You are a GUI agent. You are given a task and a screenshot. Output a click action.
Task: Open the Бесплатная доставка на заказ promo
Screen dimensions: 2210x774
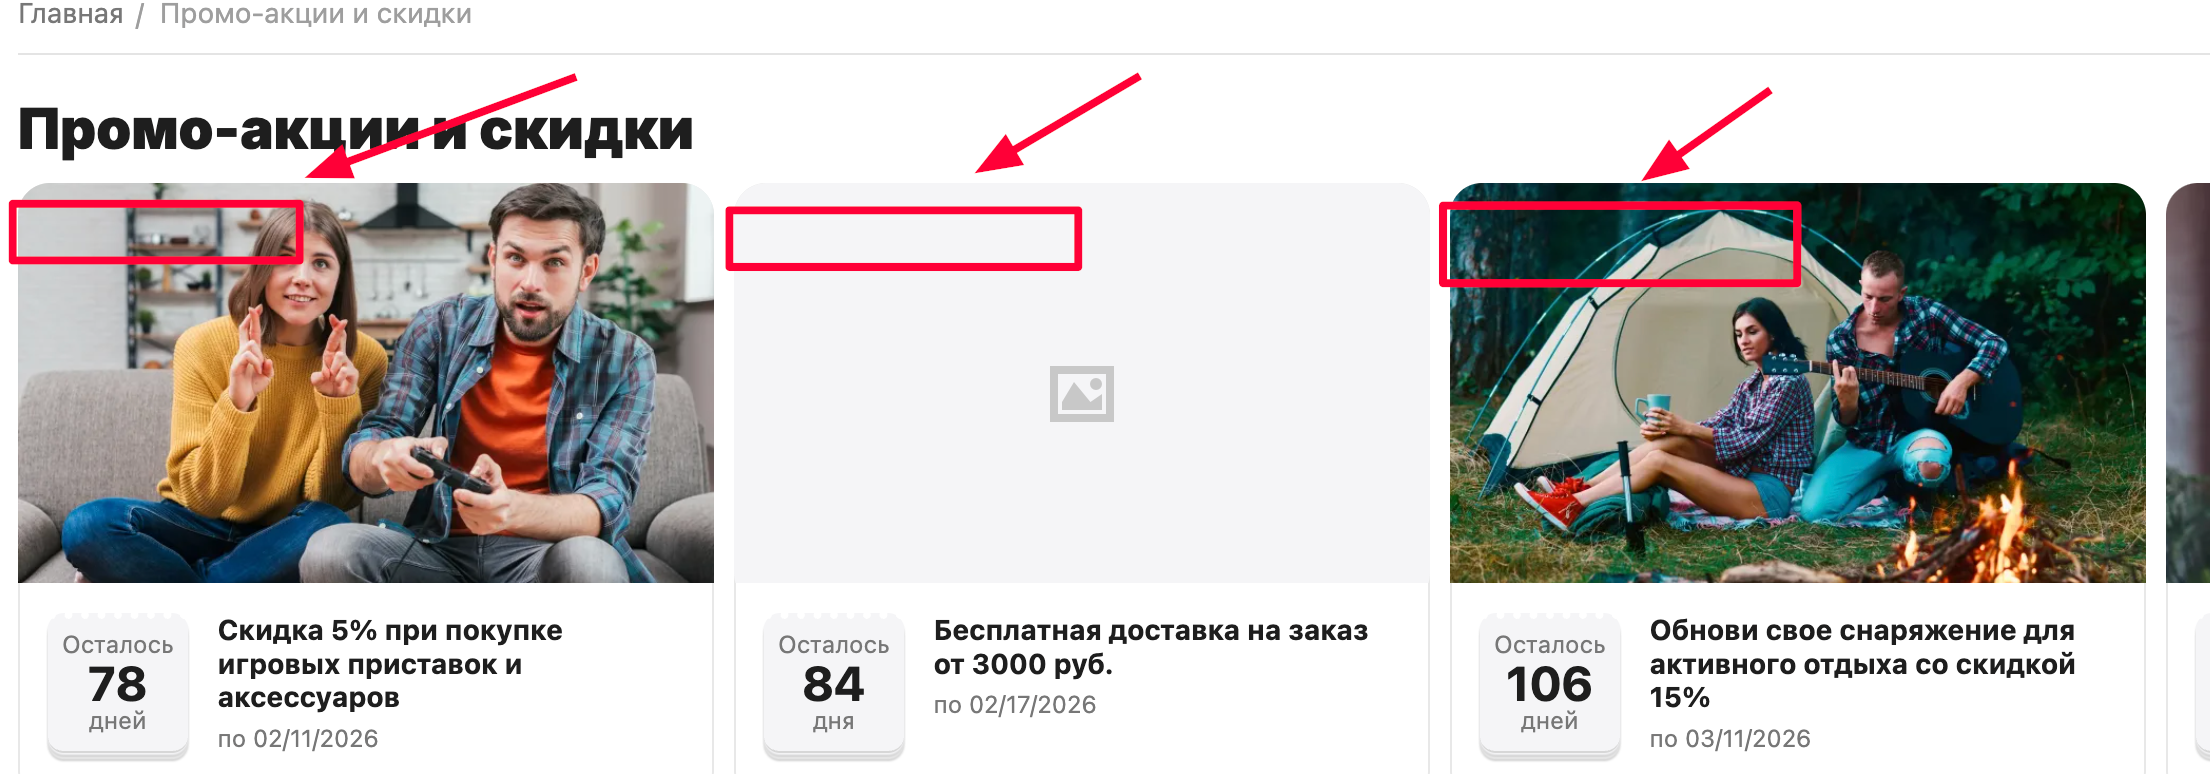pos(1151,647)
